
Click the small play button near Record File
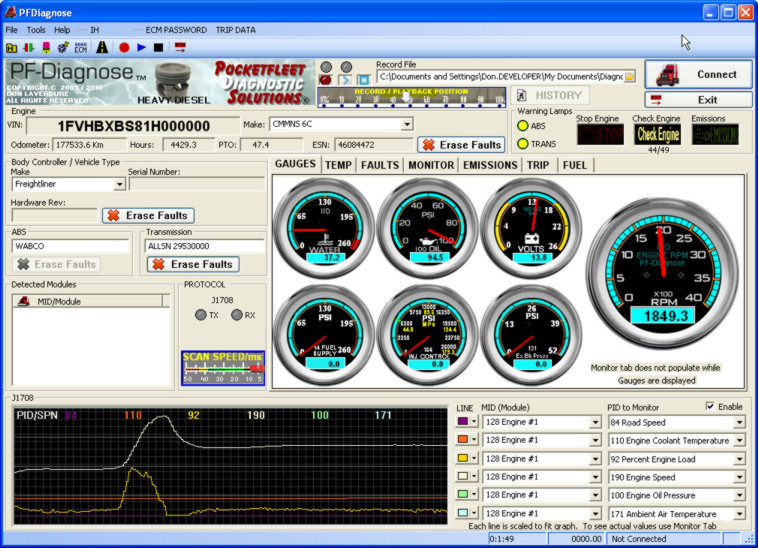point(345,79)
